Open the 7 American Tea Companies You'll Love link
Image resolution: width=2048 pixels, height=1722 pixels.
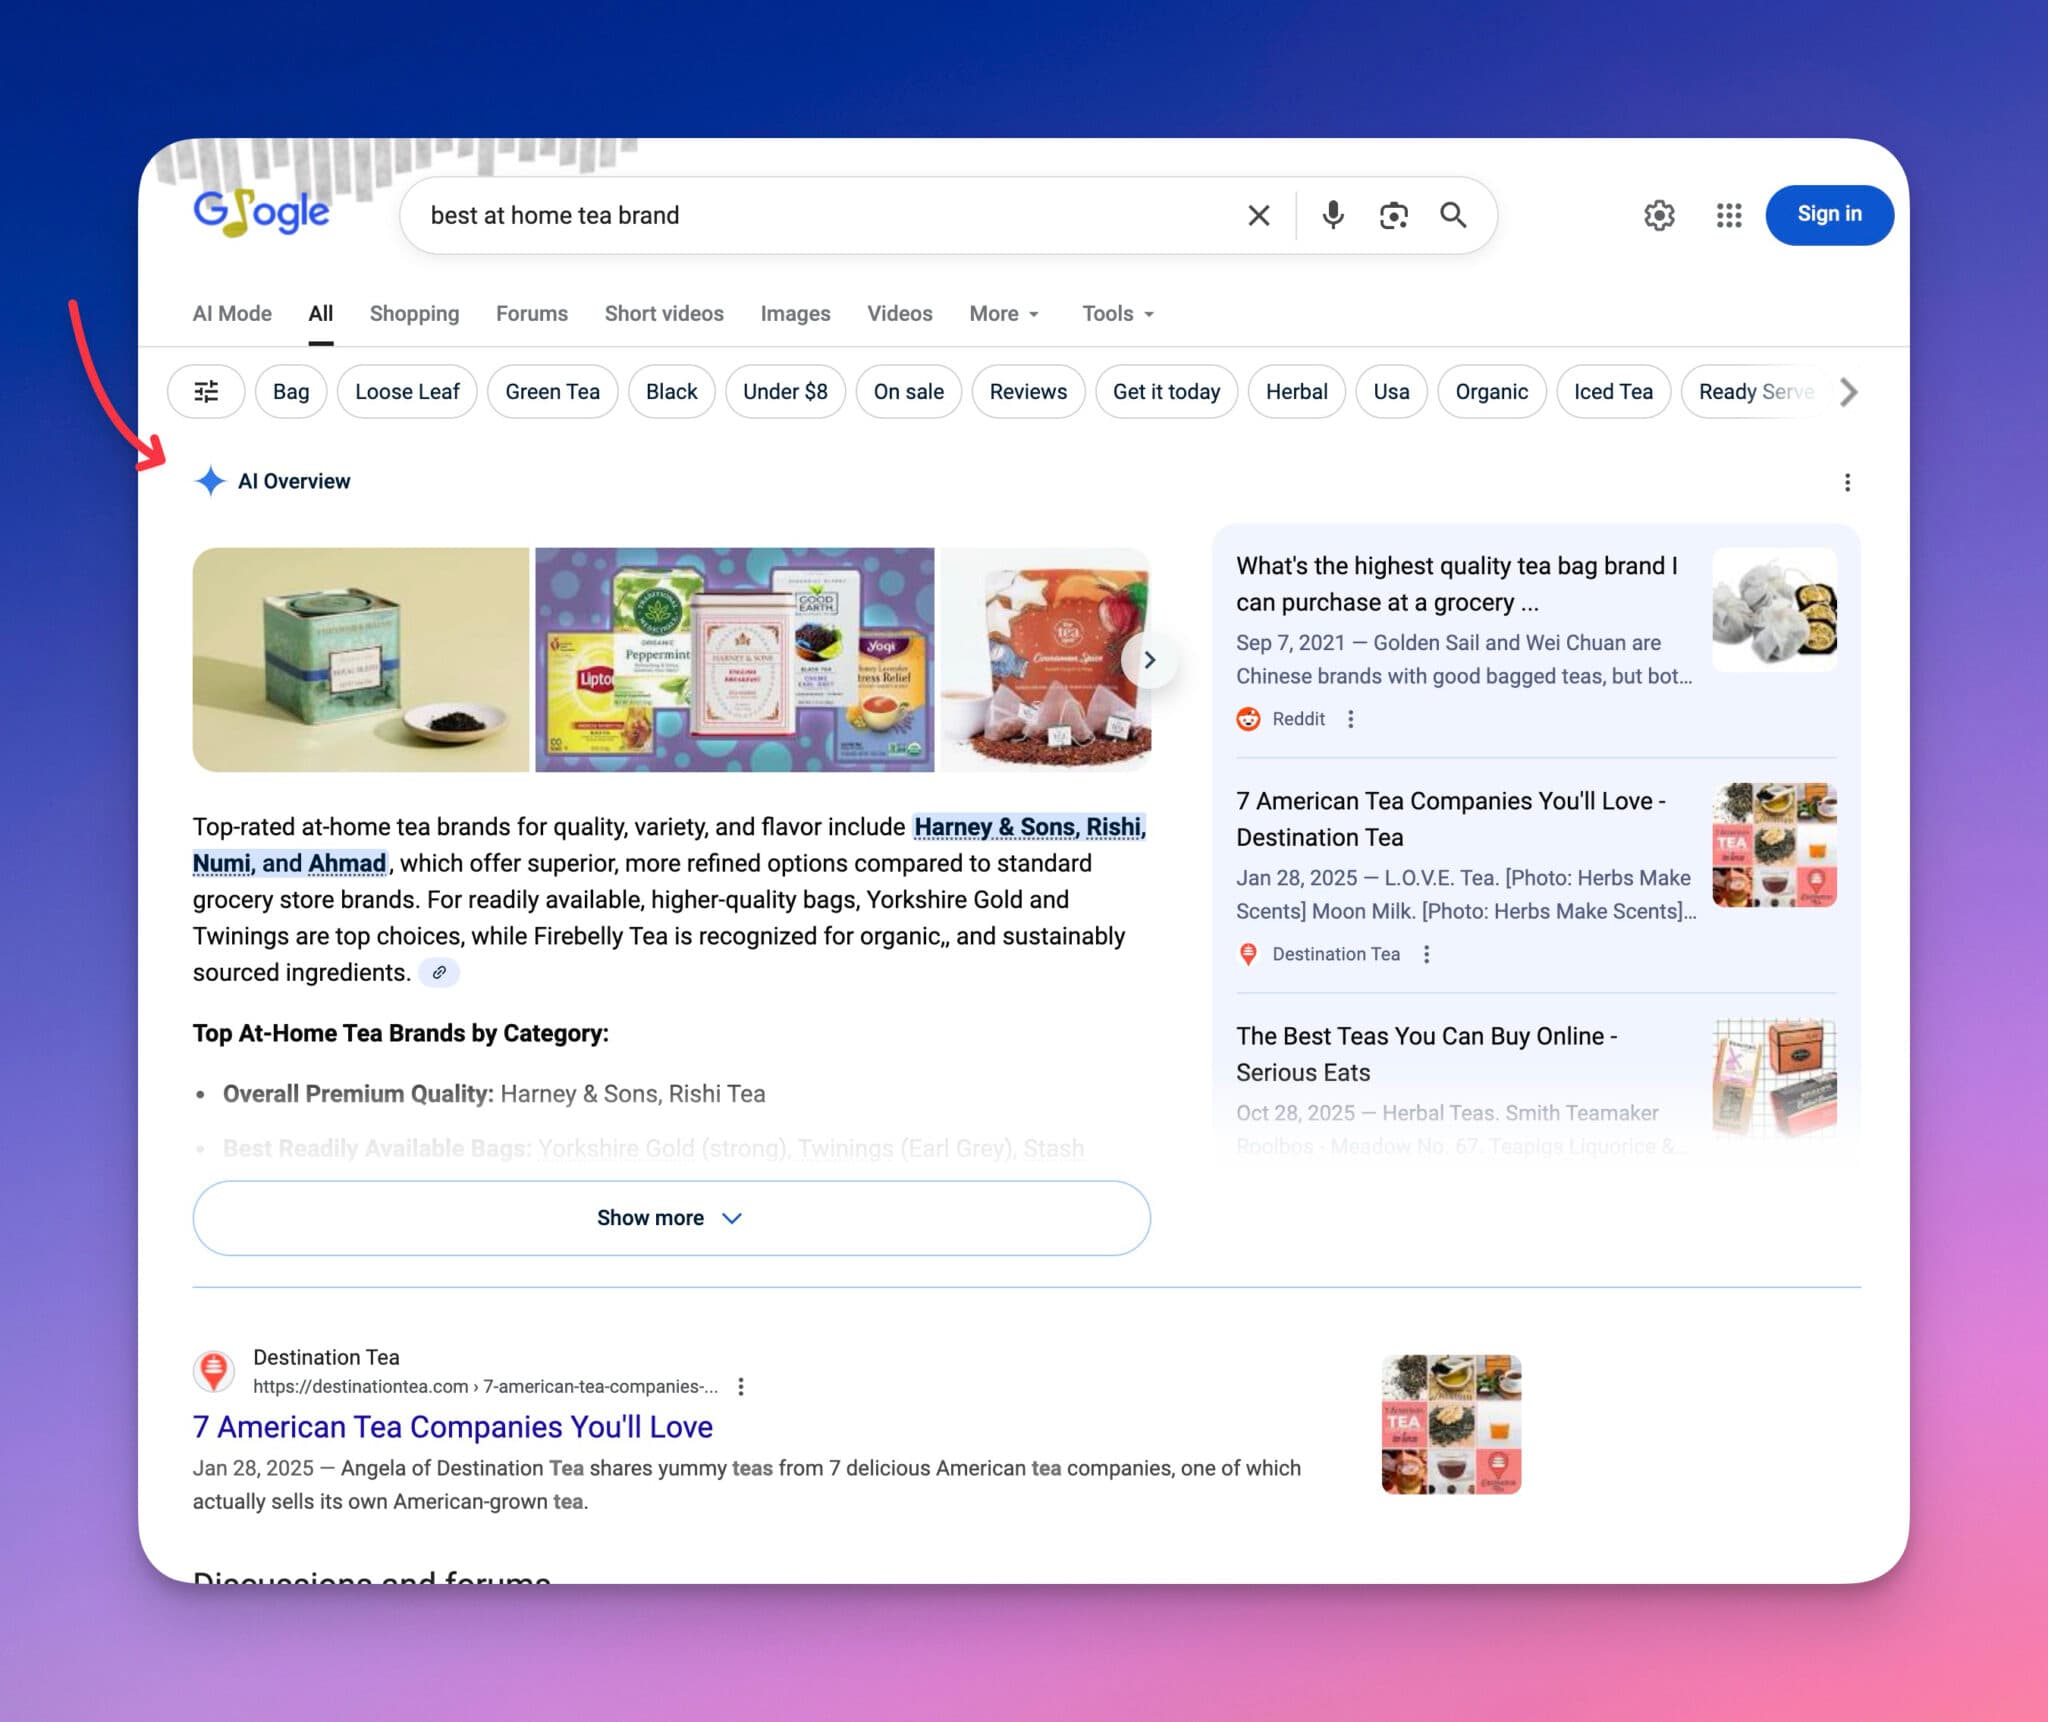(x=452, y=1426)
